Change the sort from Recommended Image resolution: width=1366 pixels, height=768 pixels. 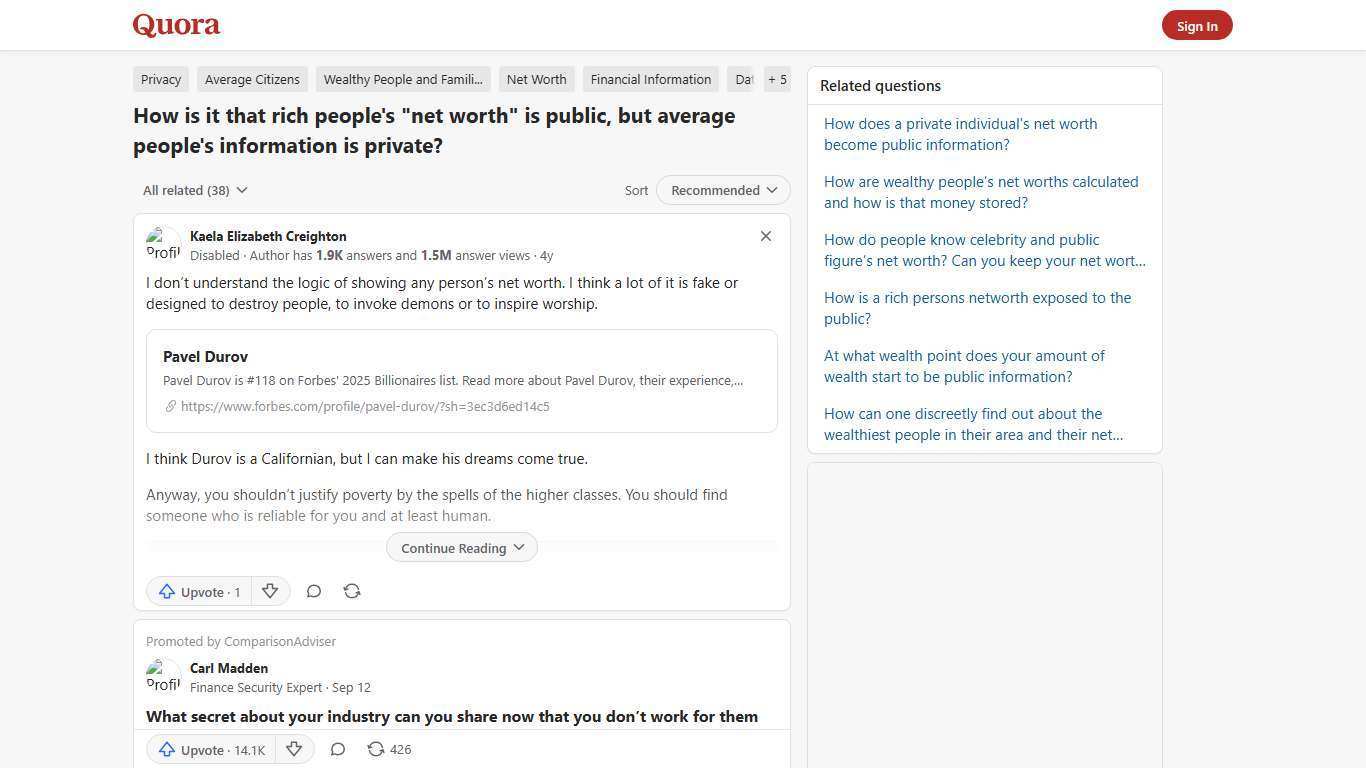722,190
